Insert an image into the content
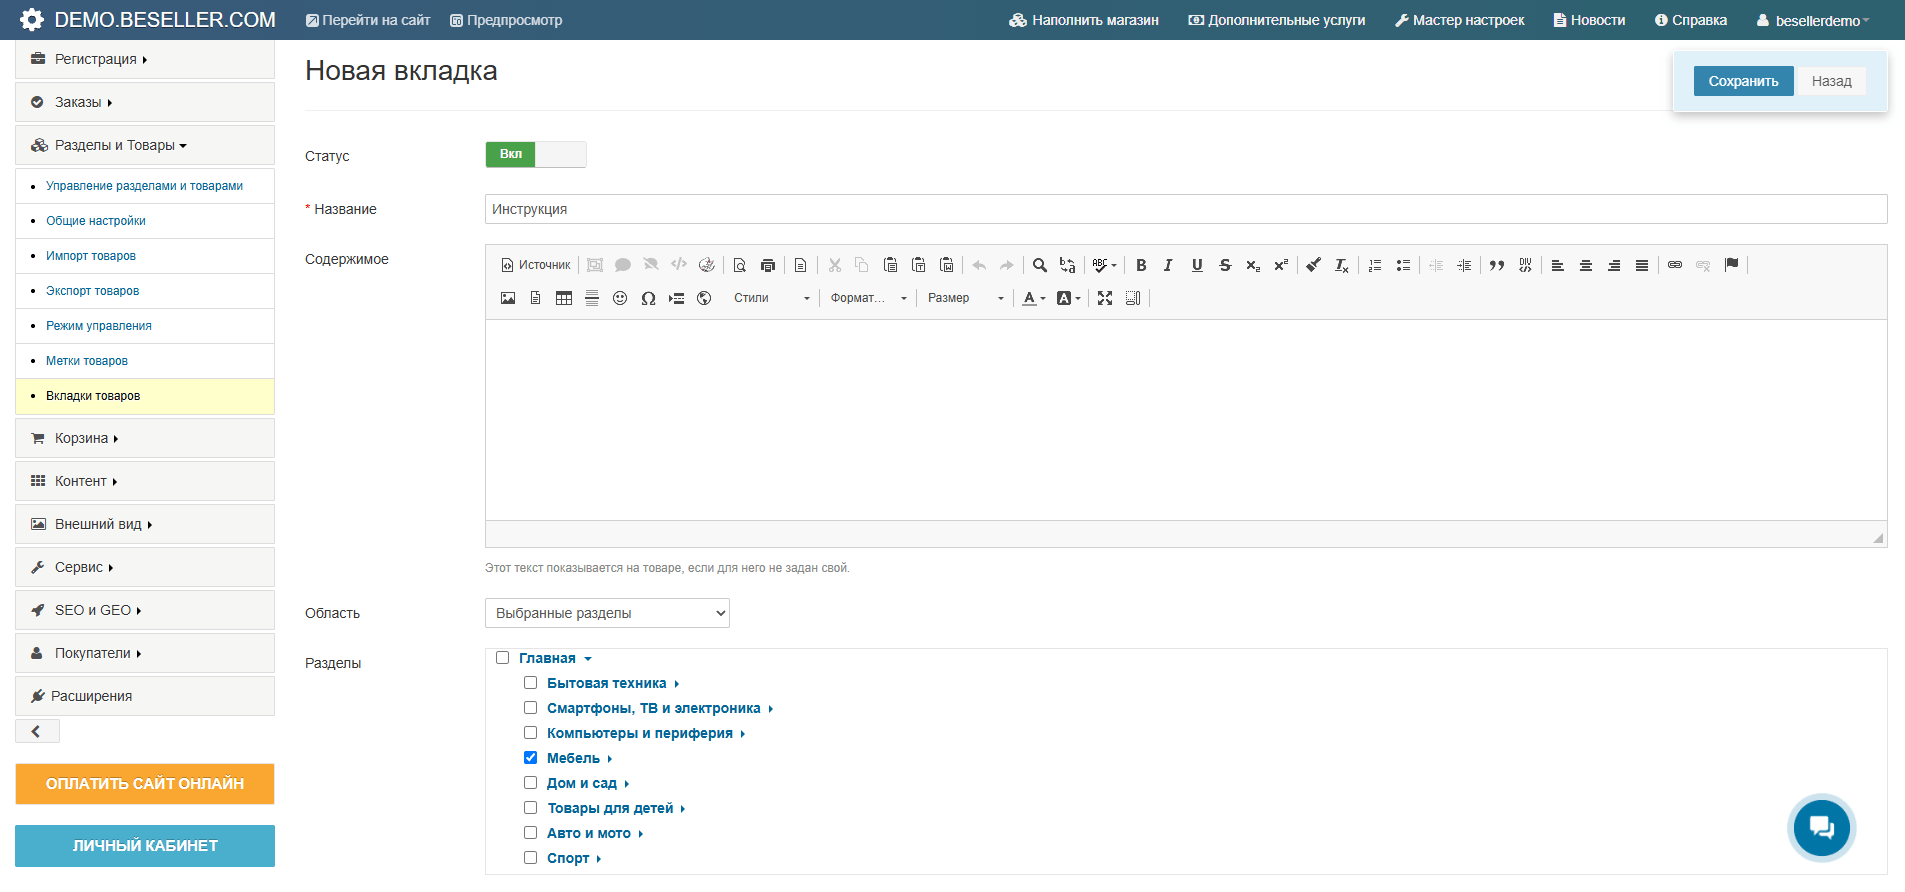This screenshot has width=1905, height=892. (508, 298)
